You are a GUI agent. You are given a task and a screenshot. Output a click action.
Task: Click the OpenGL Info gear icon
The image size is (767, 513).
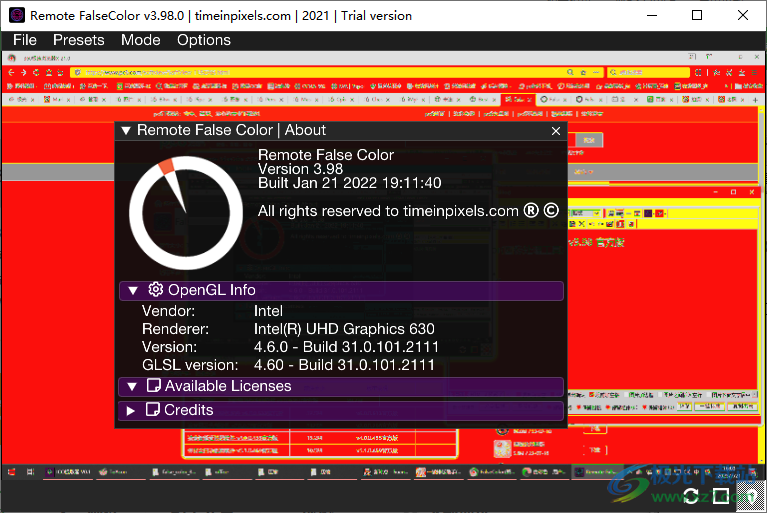tap(156, 290)
